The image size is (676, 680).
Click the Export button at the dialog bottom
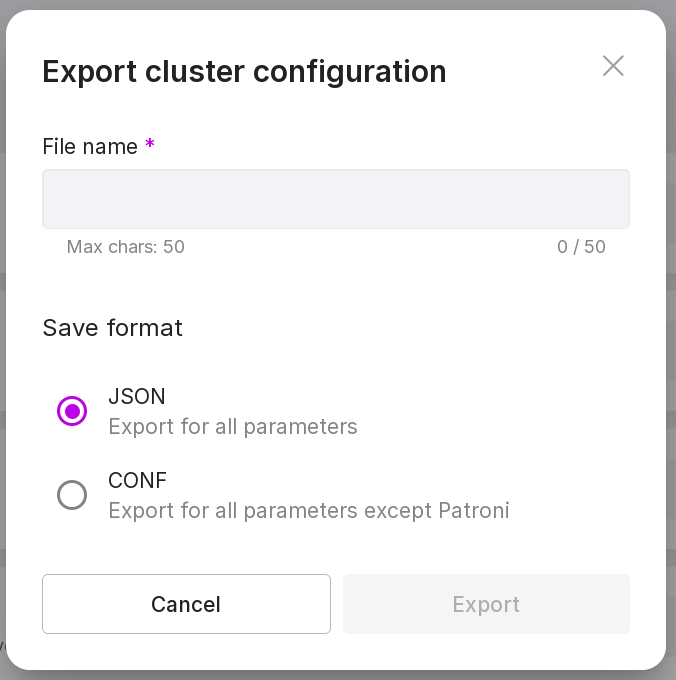[x=486, y=604]
